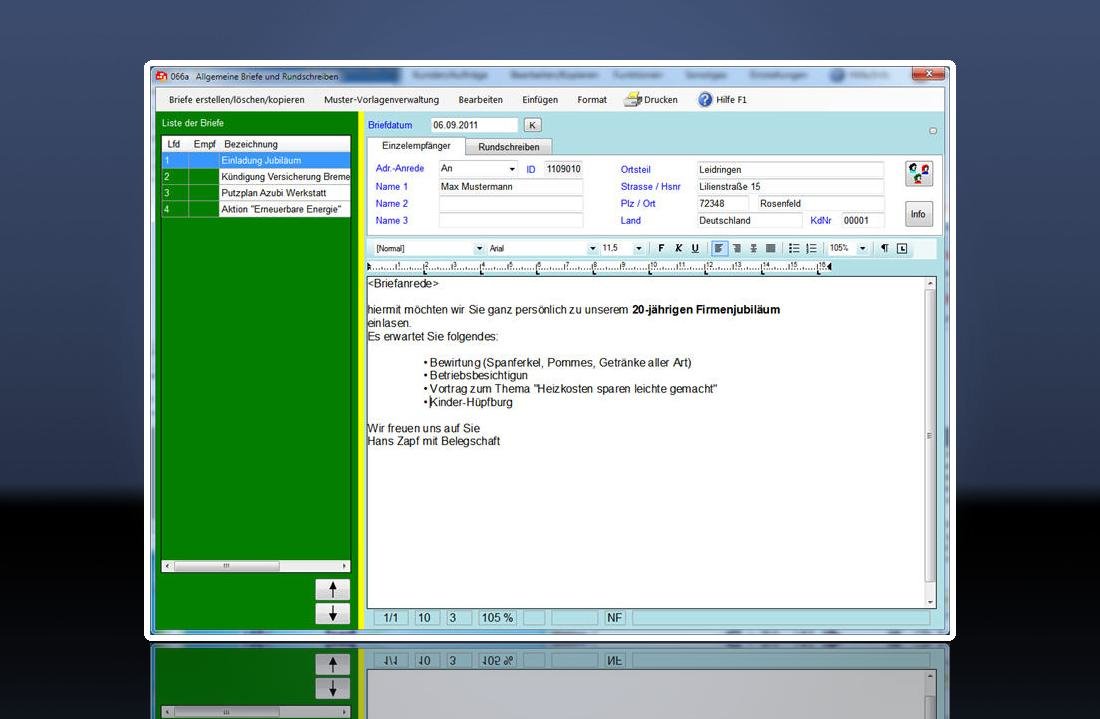Click scroll right arrow of letter list
Image resolution: width=1100 pixels, height=719 pixels.
(344, 566)
